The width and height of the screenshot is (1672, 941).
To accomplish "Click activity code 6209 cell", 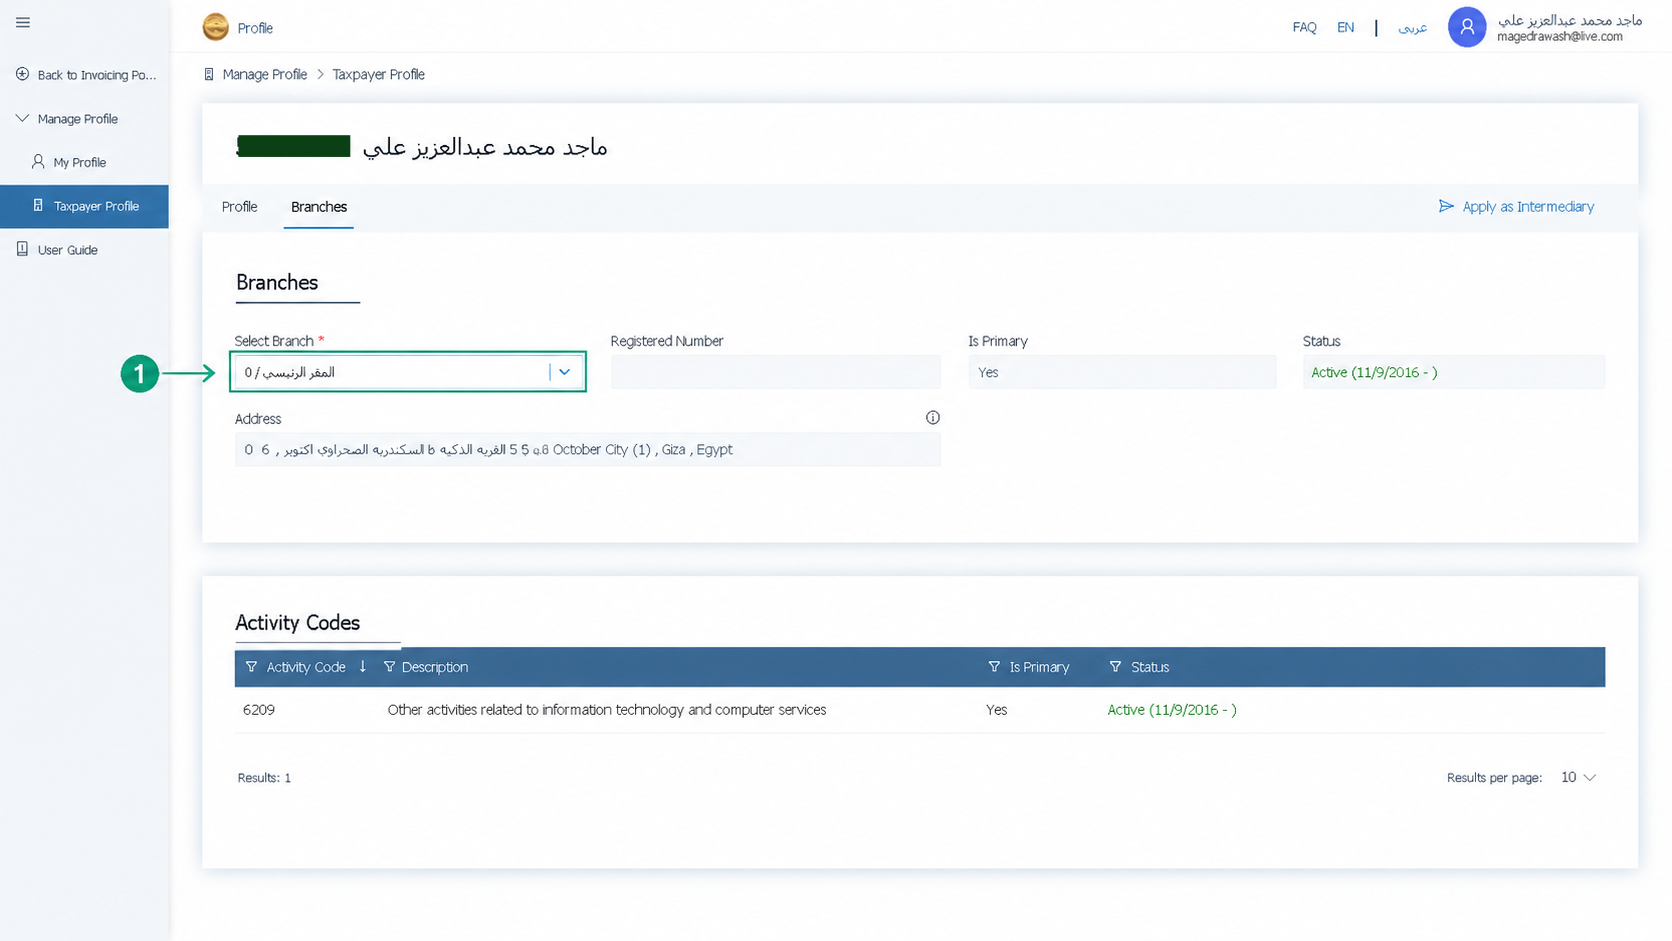I will 259,710.
